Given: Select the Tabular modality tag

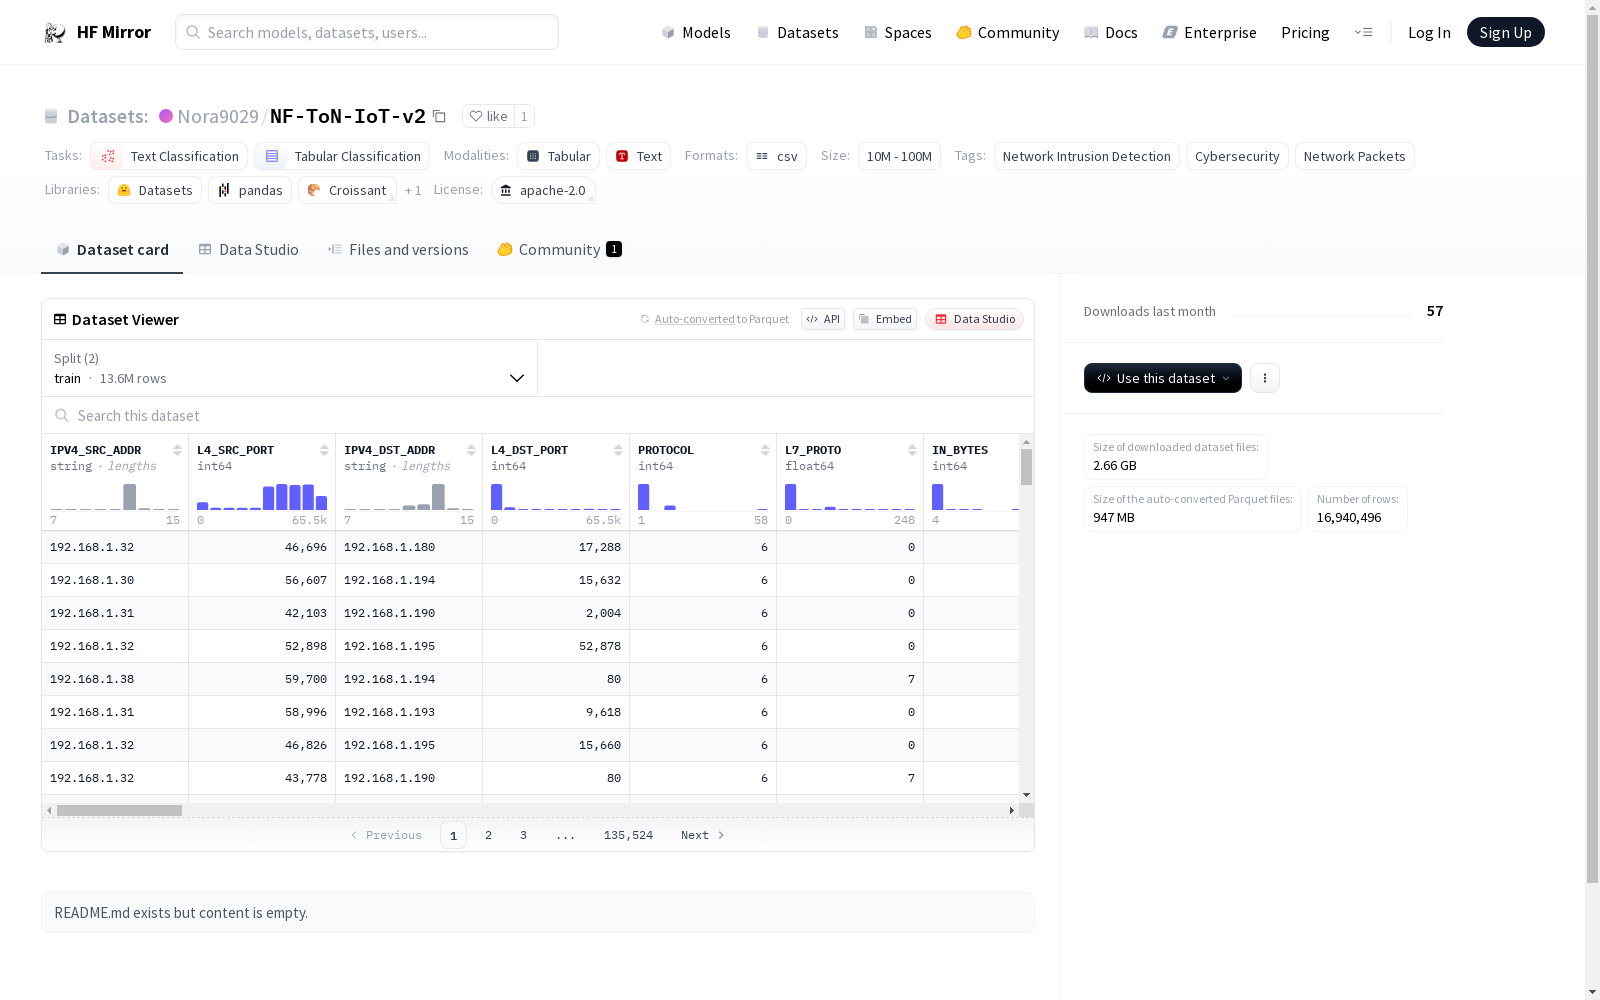Looking at the screenshot, I should pyautogui.click(x=558, y=156).
